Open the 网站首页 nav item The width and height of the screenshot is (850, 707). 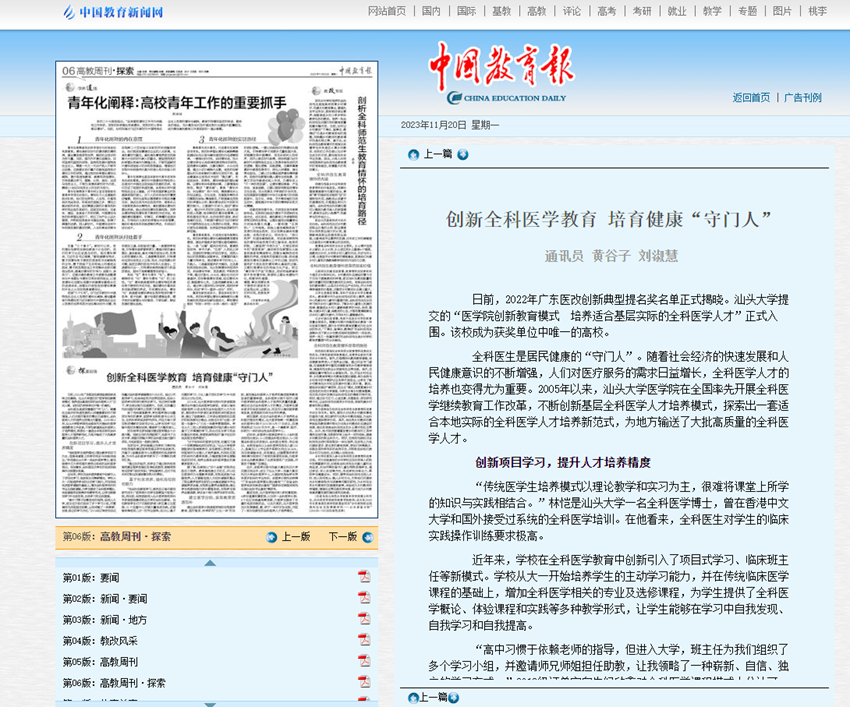(387, 11)
